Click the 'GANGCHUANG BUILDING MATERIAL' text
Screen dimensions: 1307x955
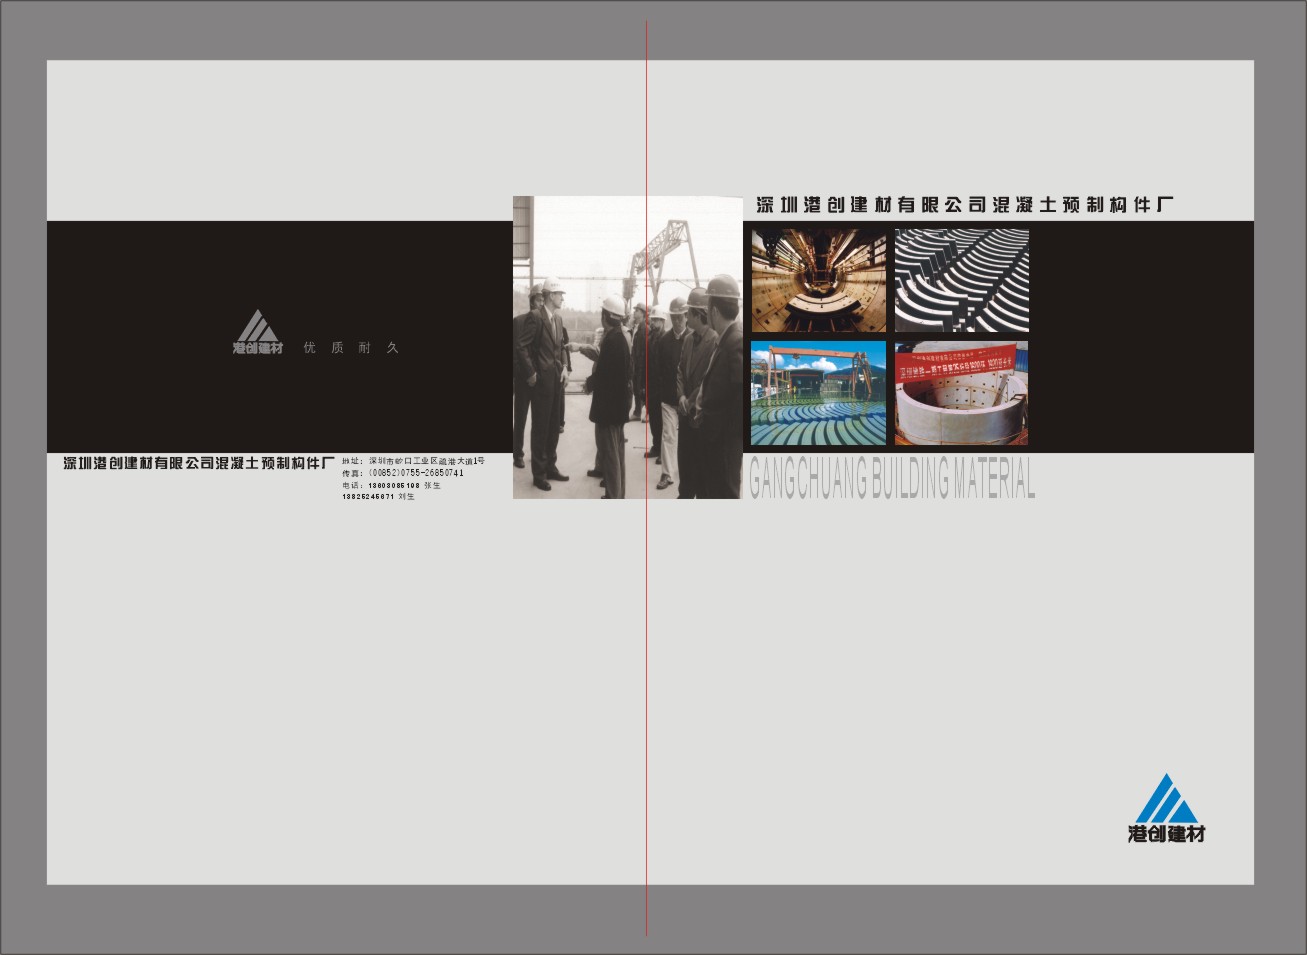coord(892,478)
